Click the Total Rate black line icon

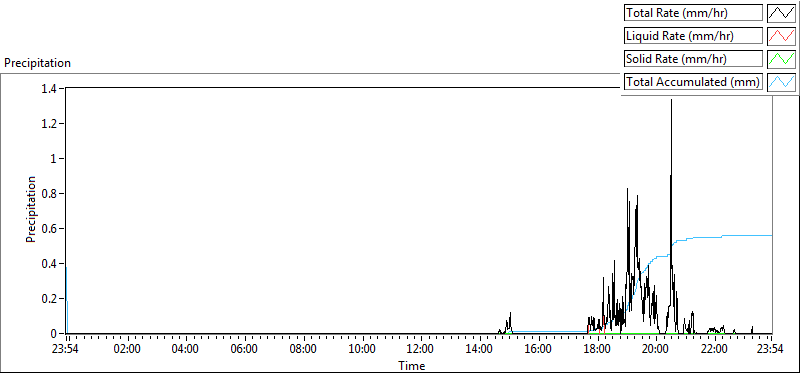coord(781,13)
